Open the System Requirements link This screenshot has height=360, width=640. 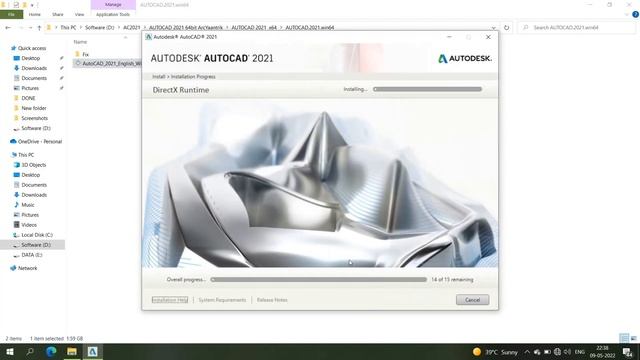(x=222, y=300)
